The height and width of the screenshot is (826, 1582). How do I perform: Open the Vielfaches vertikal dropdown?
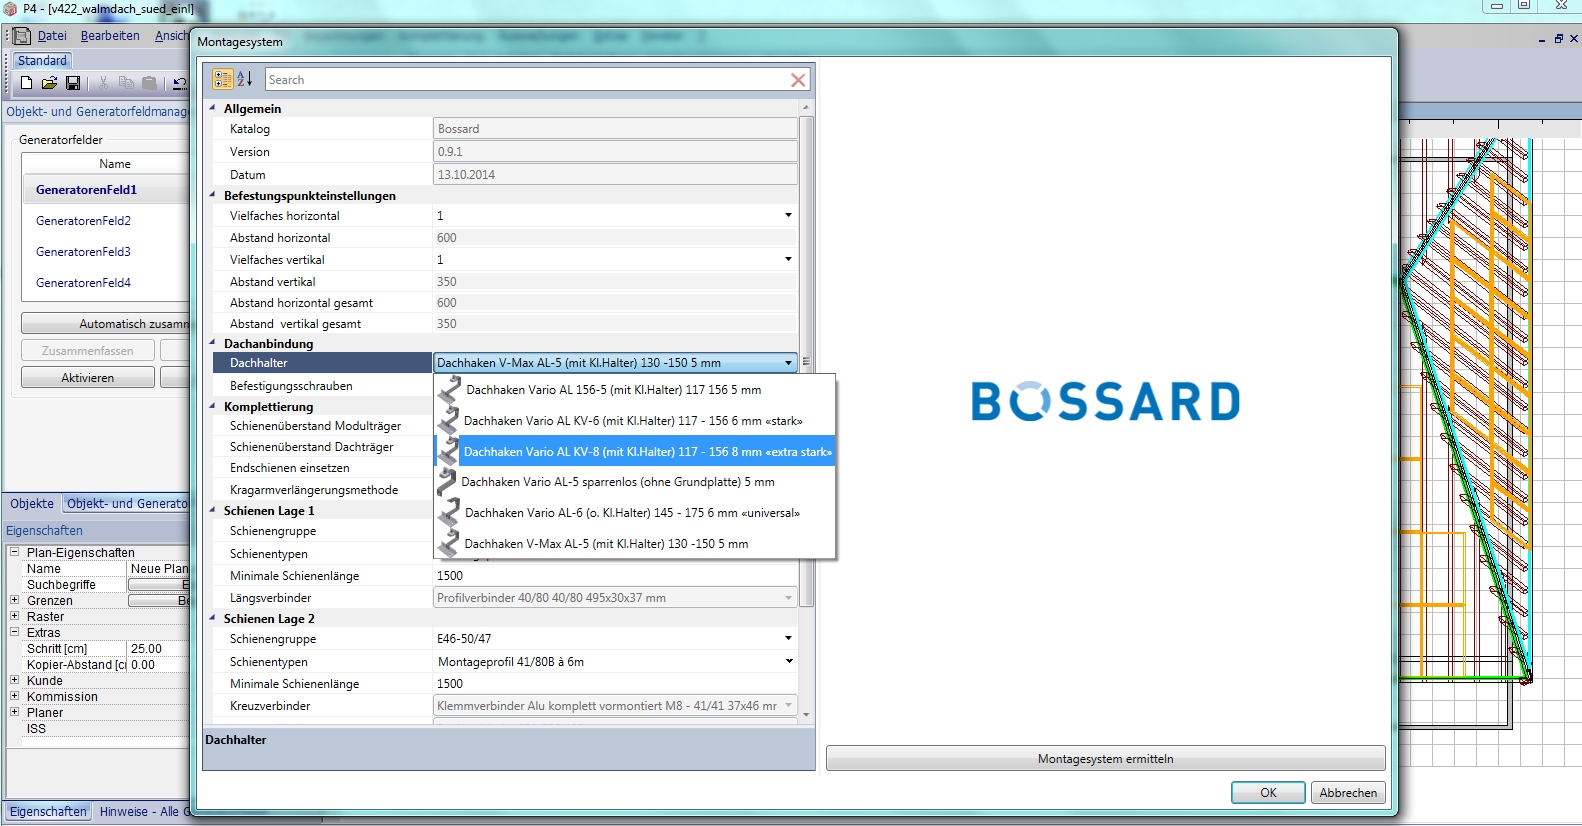pos(788,259)
